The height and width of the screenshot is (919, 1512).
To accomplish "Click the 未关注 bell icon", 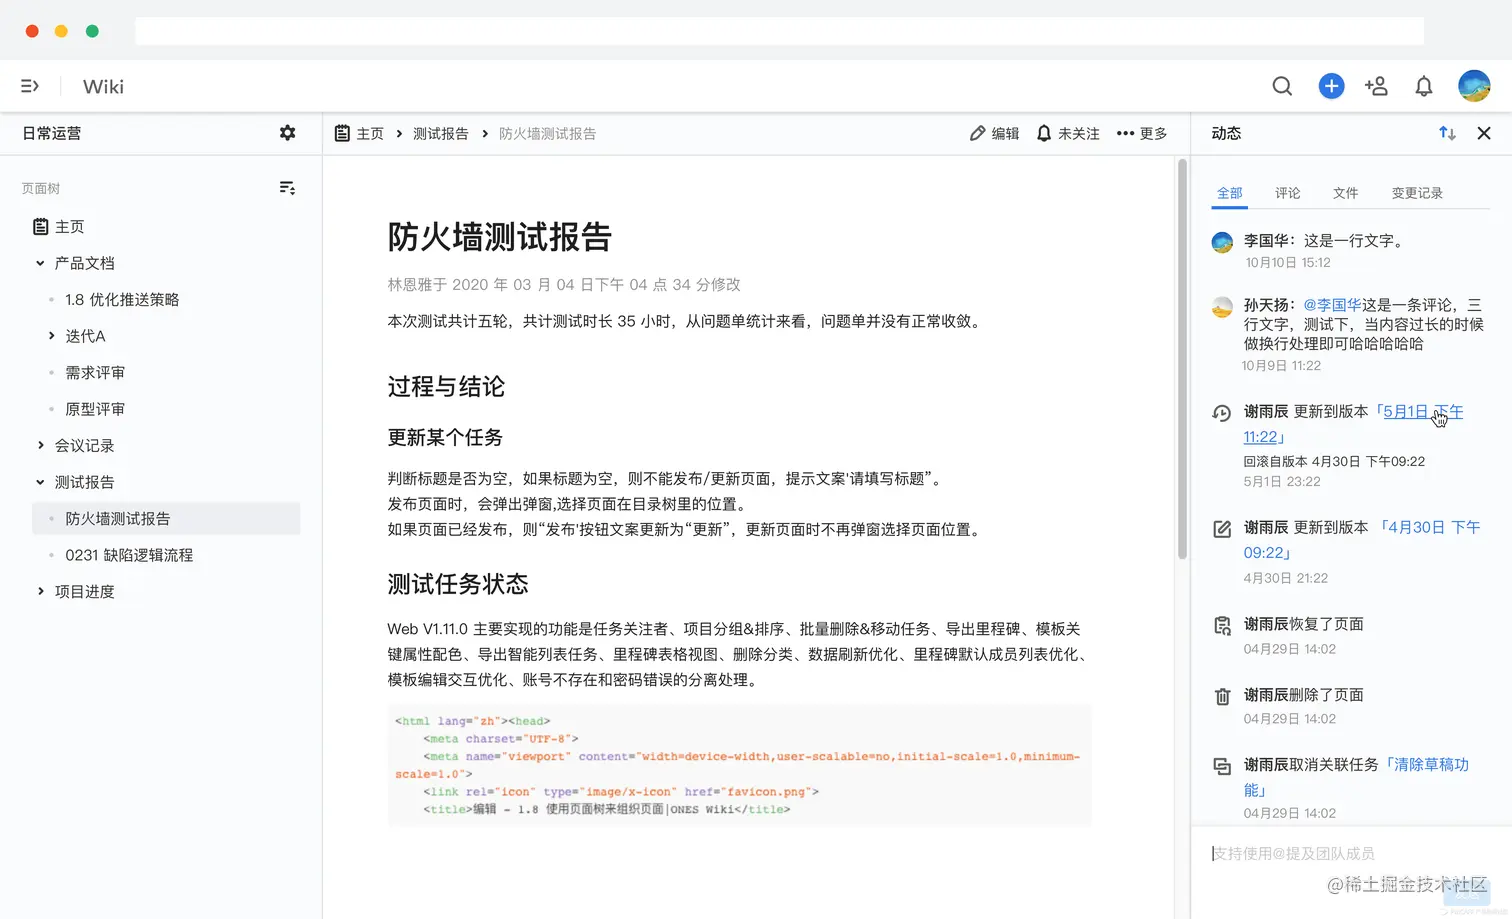I will coord(1044,133).
